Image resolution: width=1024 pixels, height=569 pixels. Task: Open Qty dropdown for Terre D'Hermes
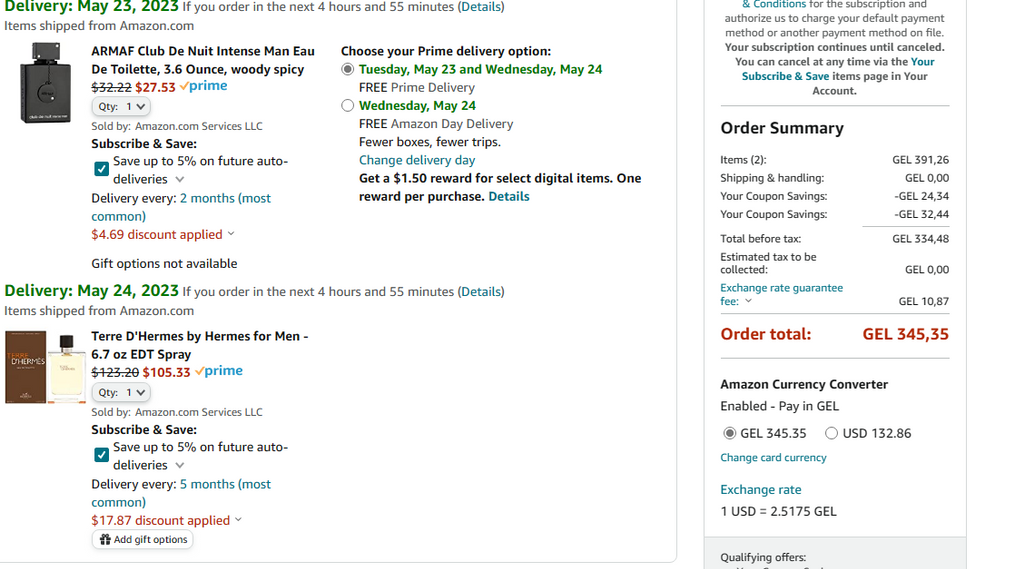121,392
